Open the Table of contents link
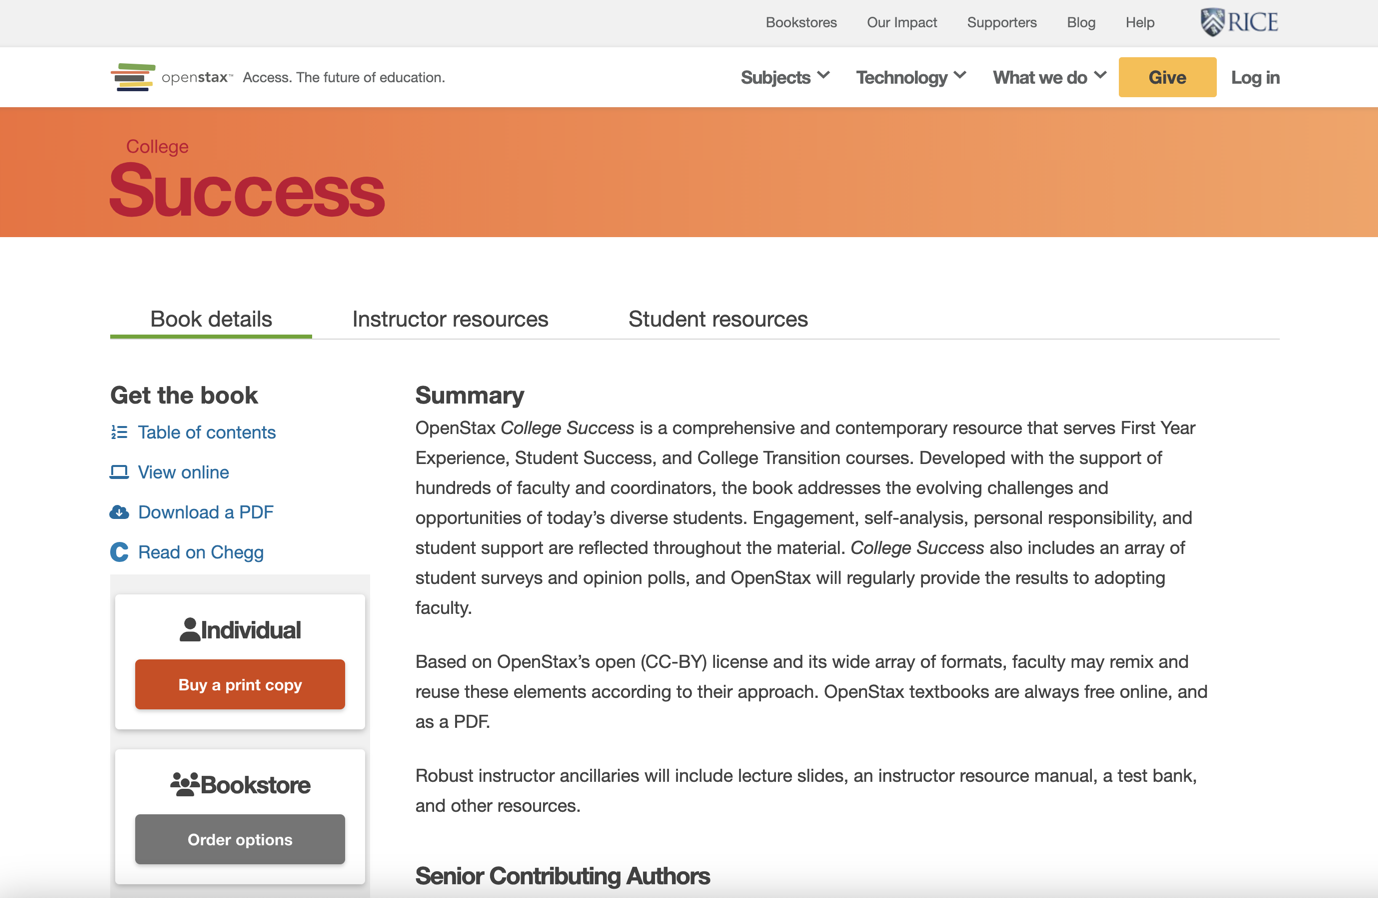 206,432
